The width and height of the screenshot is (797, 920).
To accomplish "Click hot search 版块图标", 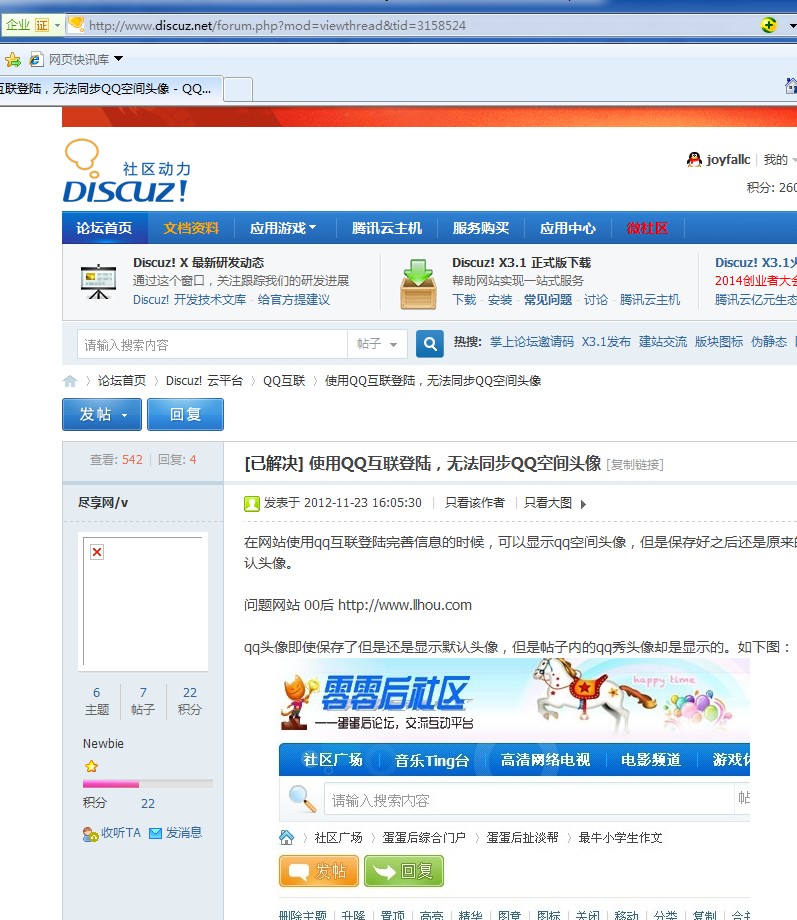I will point(719,341).
